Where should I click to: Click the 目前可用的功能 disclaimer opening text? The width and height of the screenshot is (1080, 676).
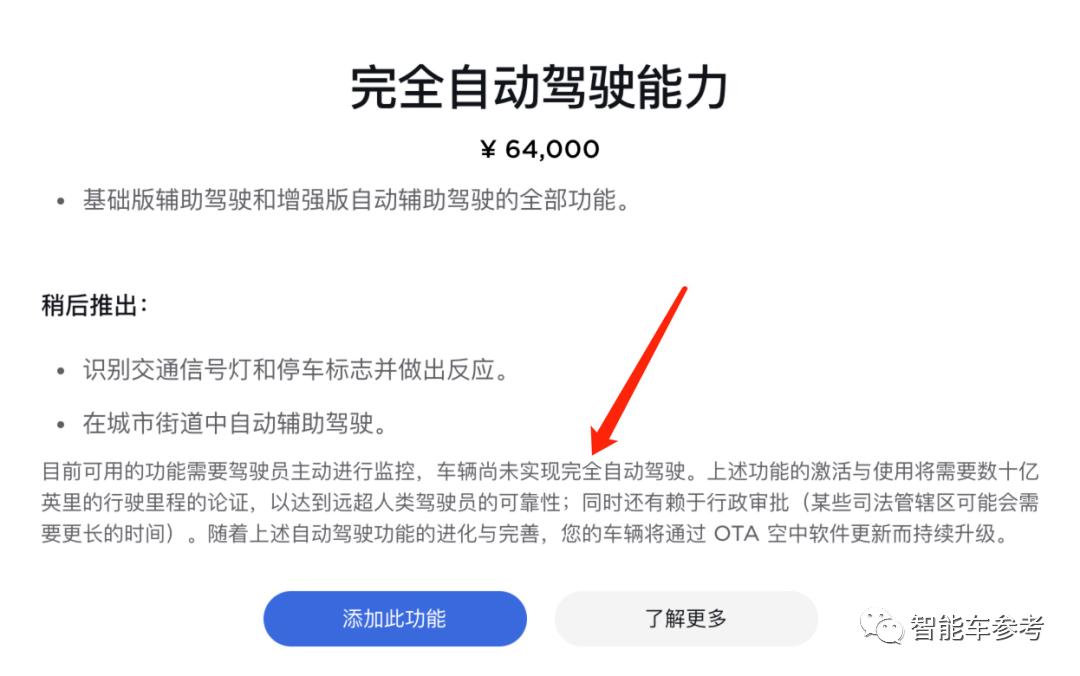(x=114, y=471)
